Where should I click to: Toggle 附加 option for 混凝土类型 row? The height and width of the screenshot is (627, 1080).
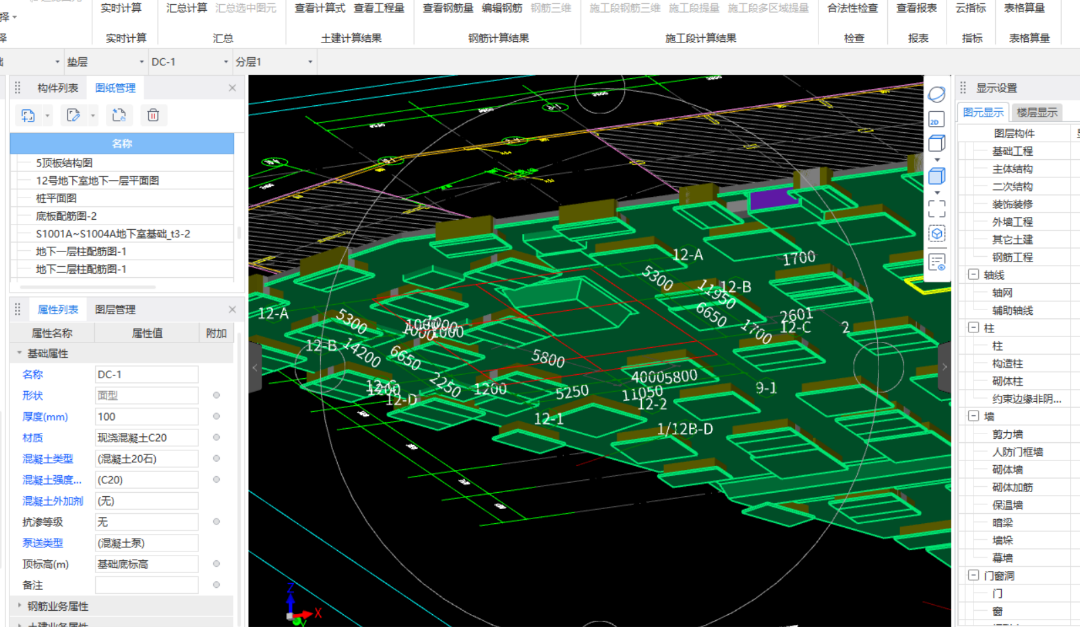pos(216,459)
